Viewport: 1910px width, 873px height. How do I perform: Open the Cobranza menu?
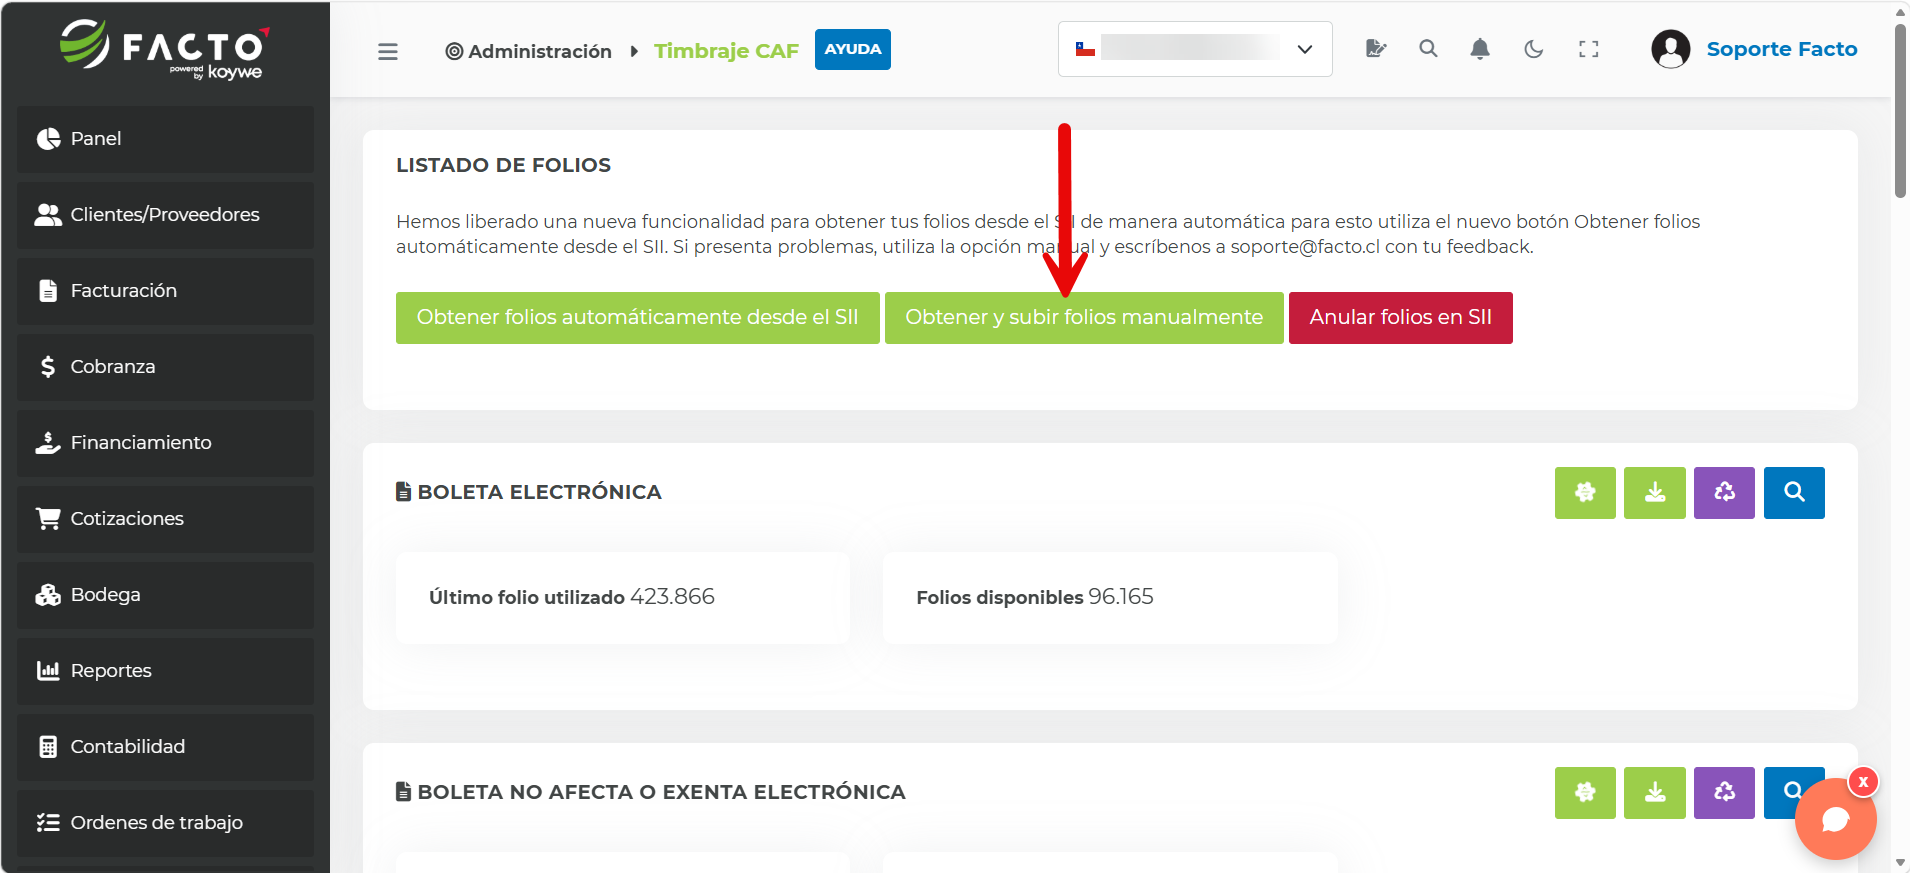click(x=165, y=367)
